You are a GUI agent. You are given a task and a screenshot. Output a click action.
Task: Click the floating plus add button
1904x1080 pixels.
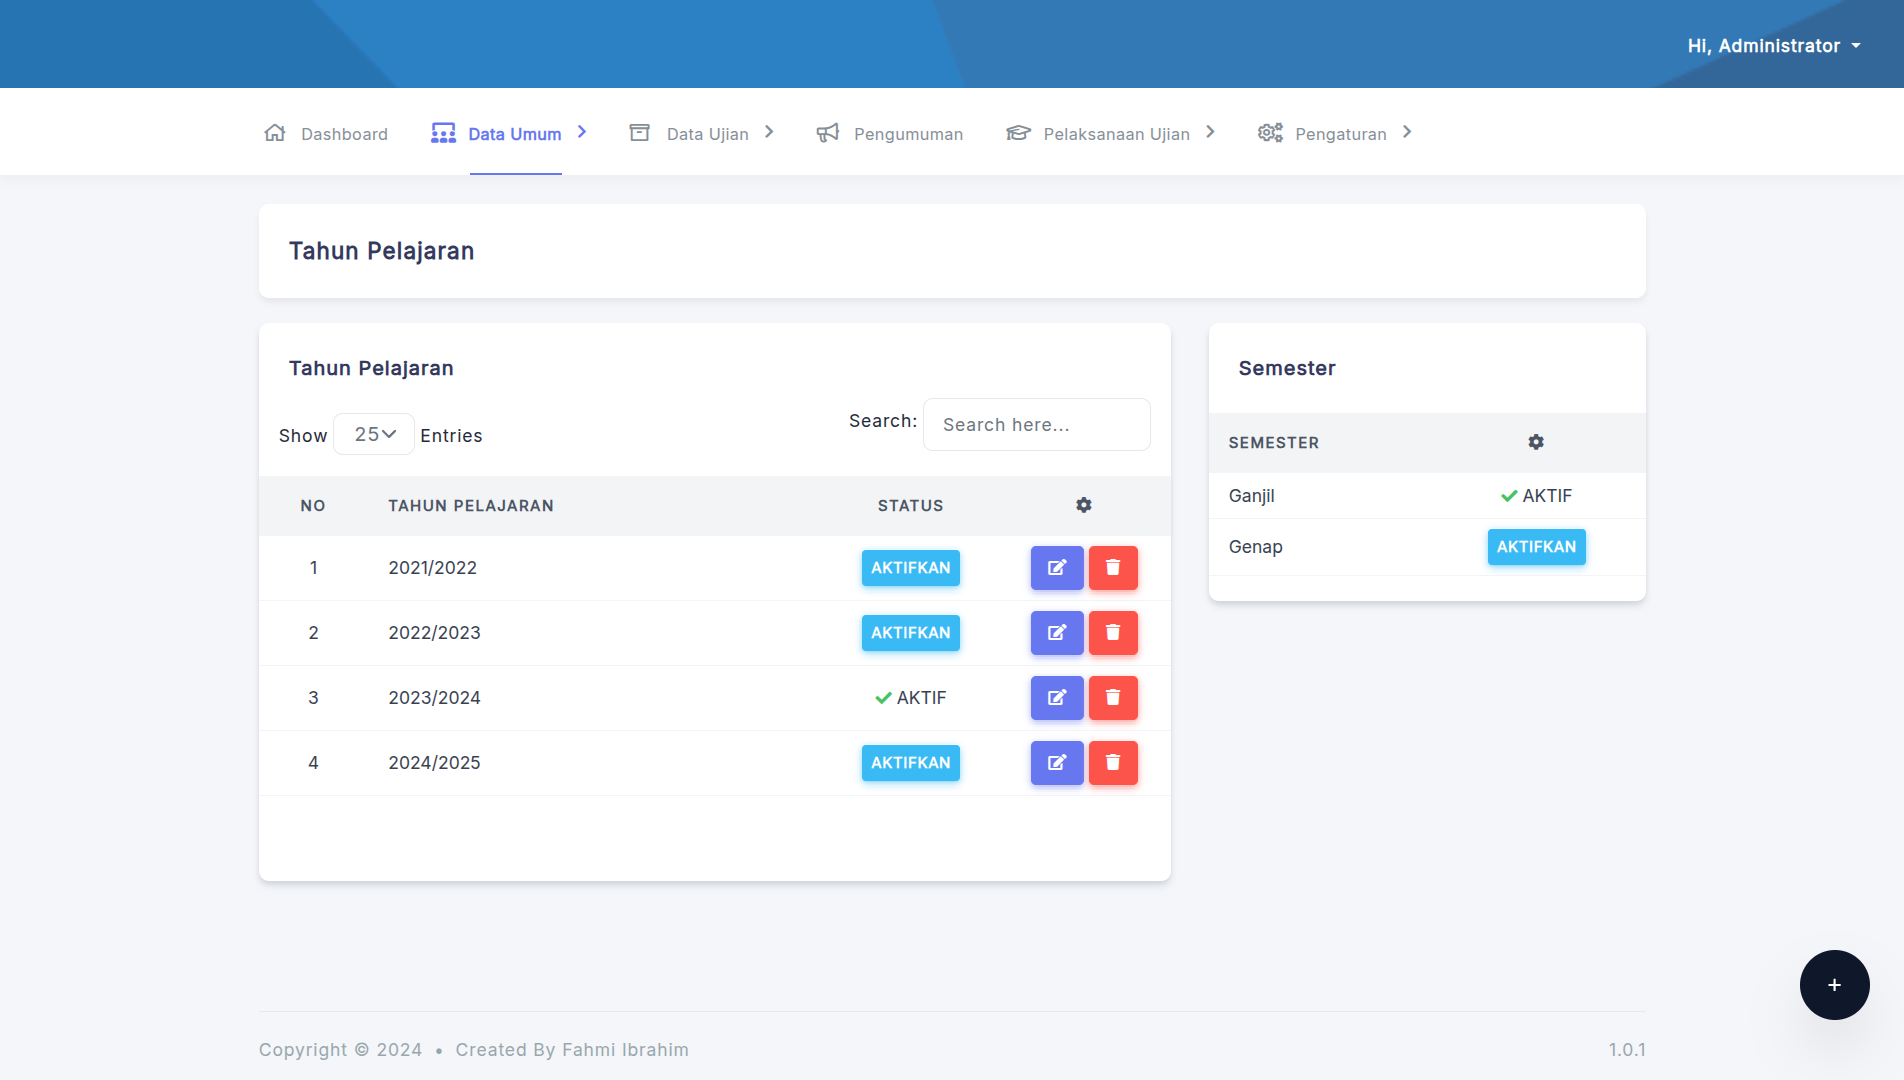tap(1834, 985)
